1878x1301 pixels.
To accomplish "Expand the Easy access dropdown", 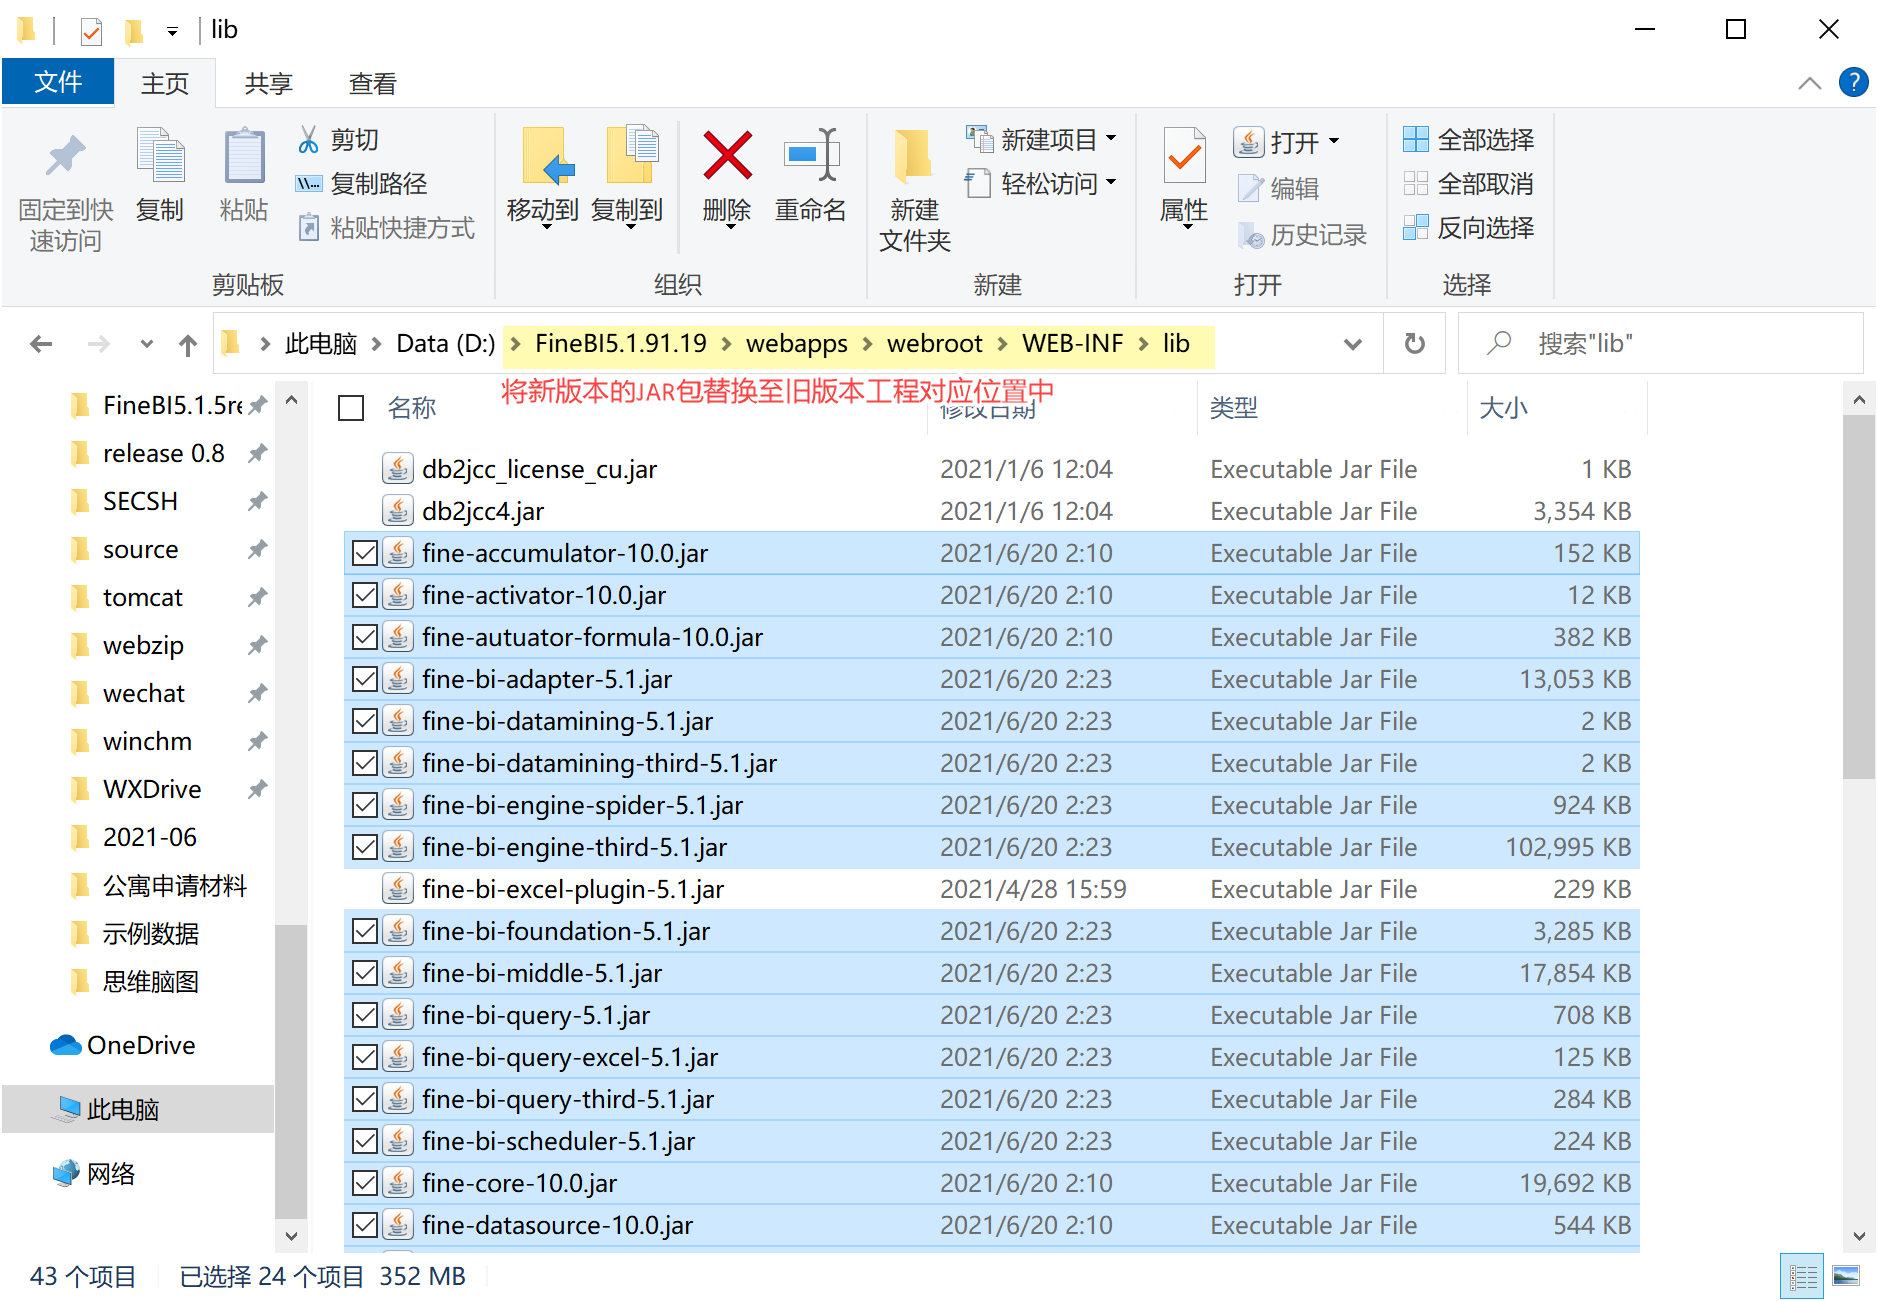I will tap(1112, 184).
